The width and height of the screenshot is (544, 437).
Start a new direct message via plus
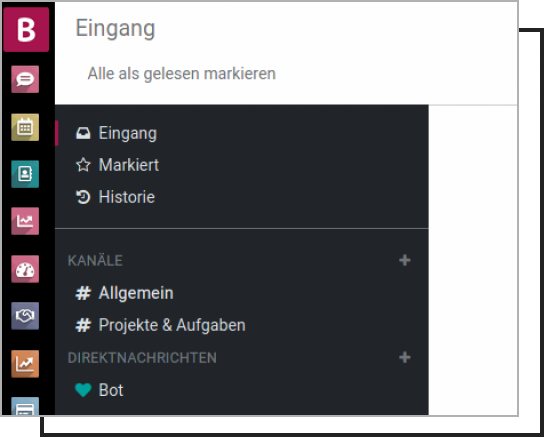[405, 357]
